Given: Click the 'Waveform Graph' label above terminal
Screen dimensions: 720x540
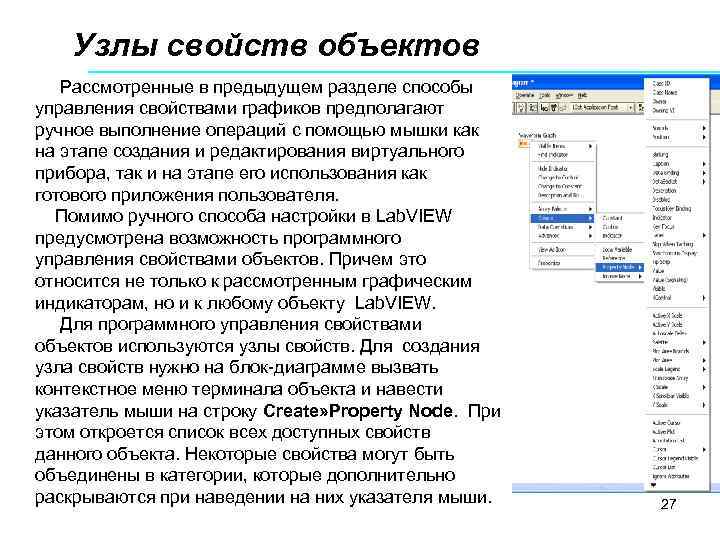Looking at the screenshot, I should pyautogui.click(x=538, y=135).
